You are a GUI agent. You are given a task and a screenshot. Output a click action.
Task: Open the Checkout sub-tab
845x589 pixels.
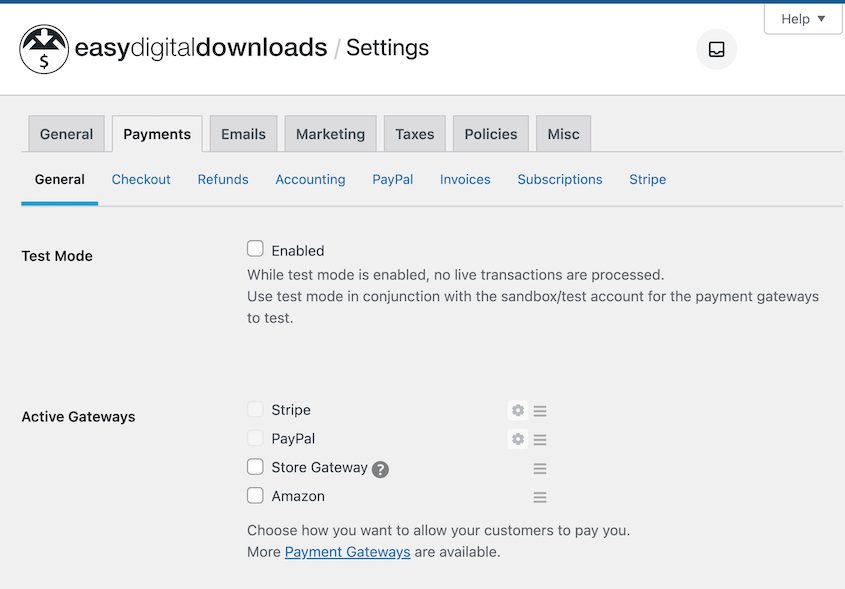pos(141,179)
